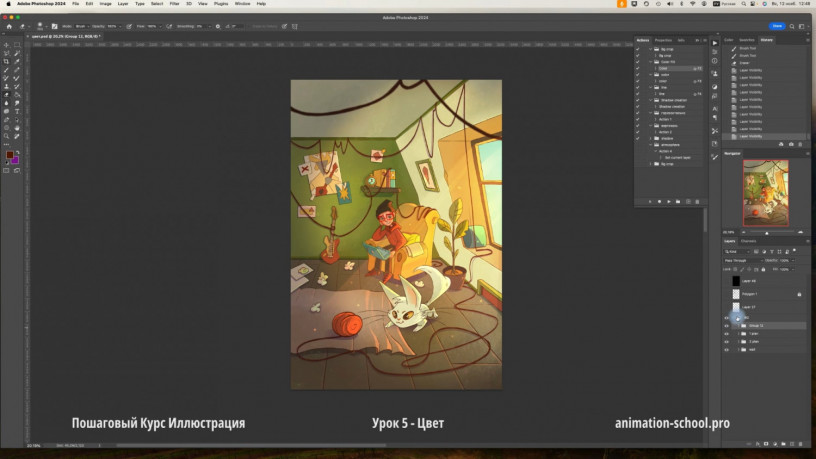
Task: Click the blue Share button
Action: 777,26
